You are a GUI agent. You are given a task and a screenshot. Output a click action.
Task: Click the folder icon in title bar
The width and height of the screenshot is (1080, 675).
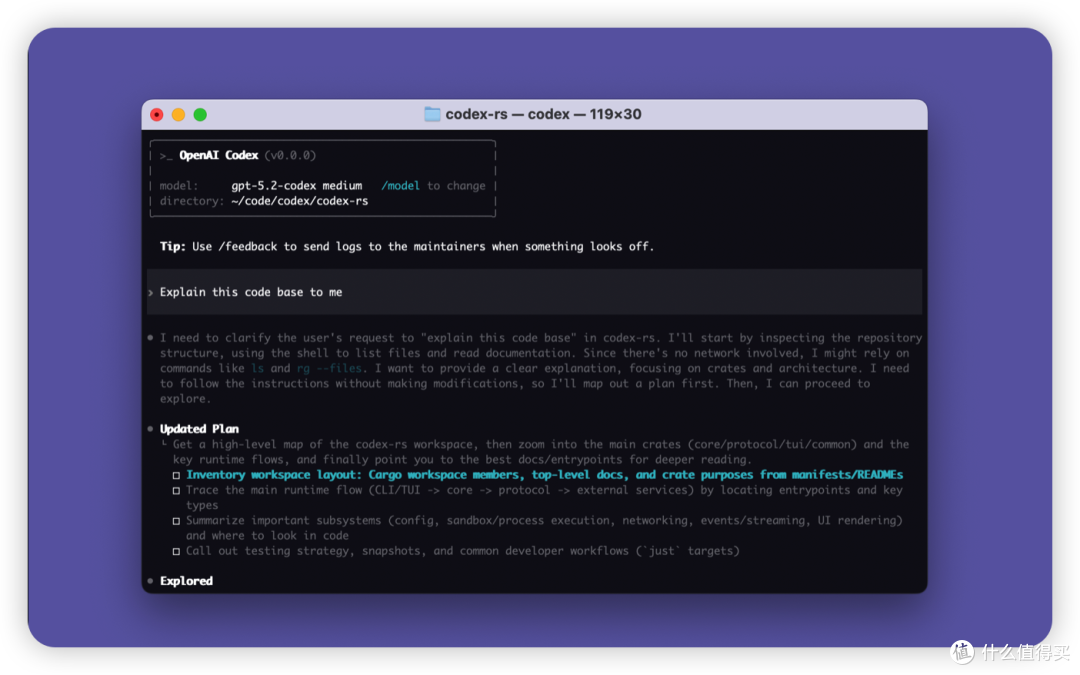tap(432, 114)
